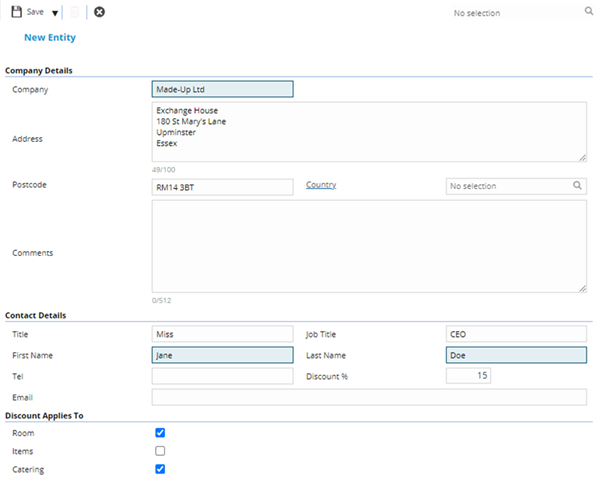Click the top-right search magnifier icon
Image resolution: width=600 pixels, height=489 pixels.
click(588, 13)
